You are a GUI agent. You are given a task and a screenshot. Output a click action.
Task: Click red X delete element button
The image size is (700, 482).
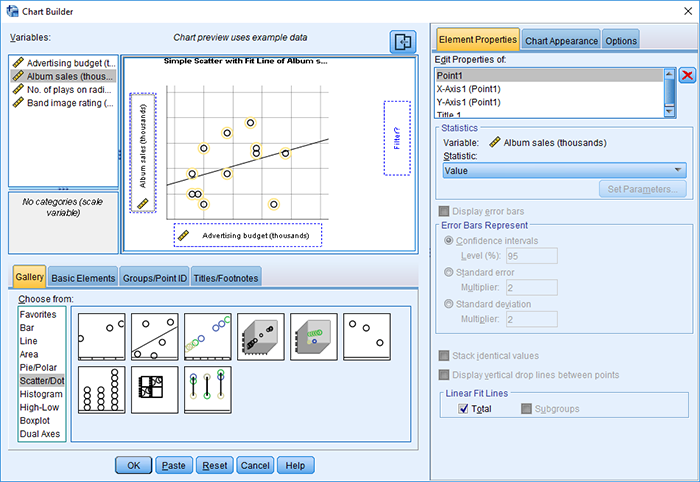pos(687,76)
